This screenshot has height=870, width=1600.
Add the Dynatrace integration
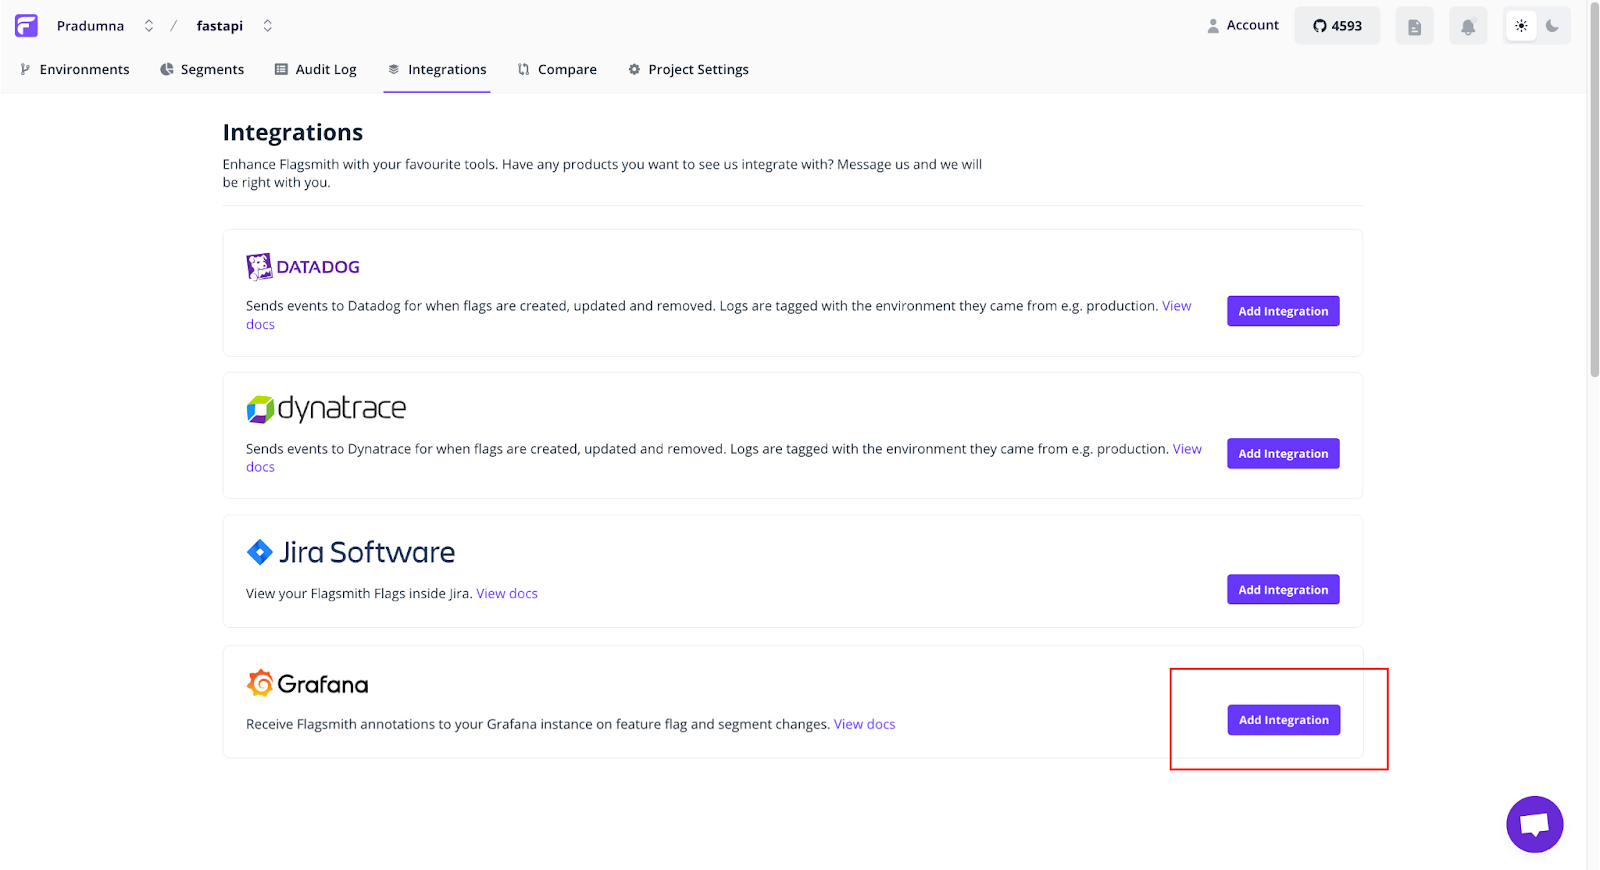[1283, 454]
